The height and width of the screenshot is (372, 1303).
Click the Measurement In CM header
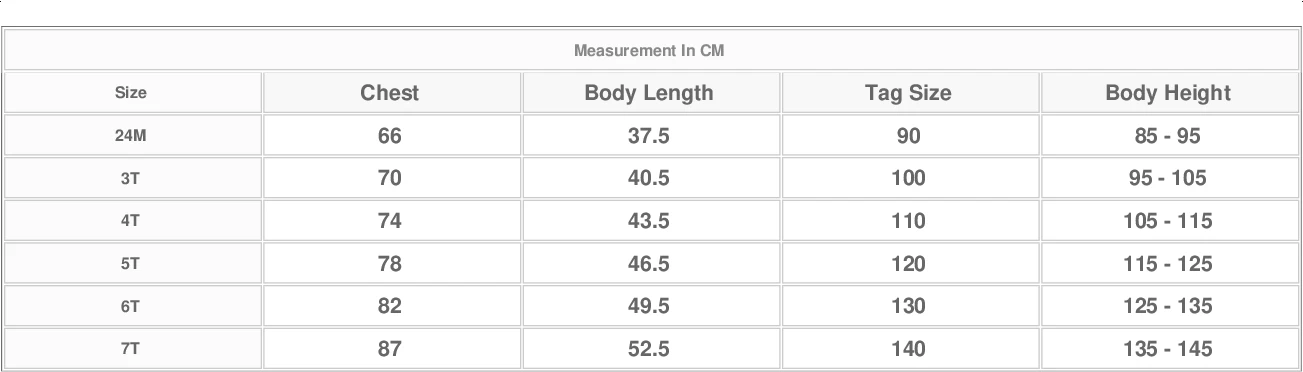point(649,50)
